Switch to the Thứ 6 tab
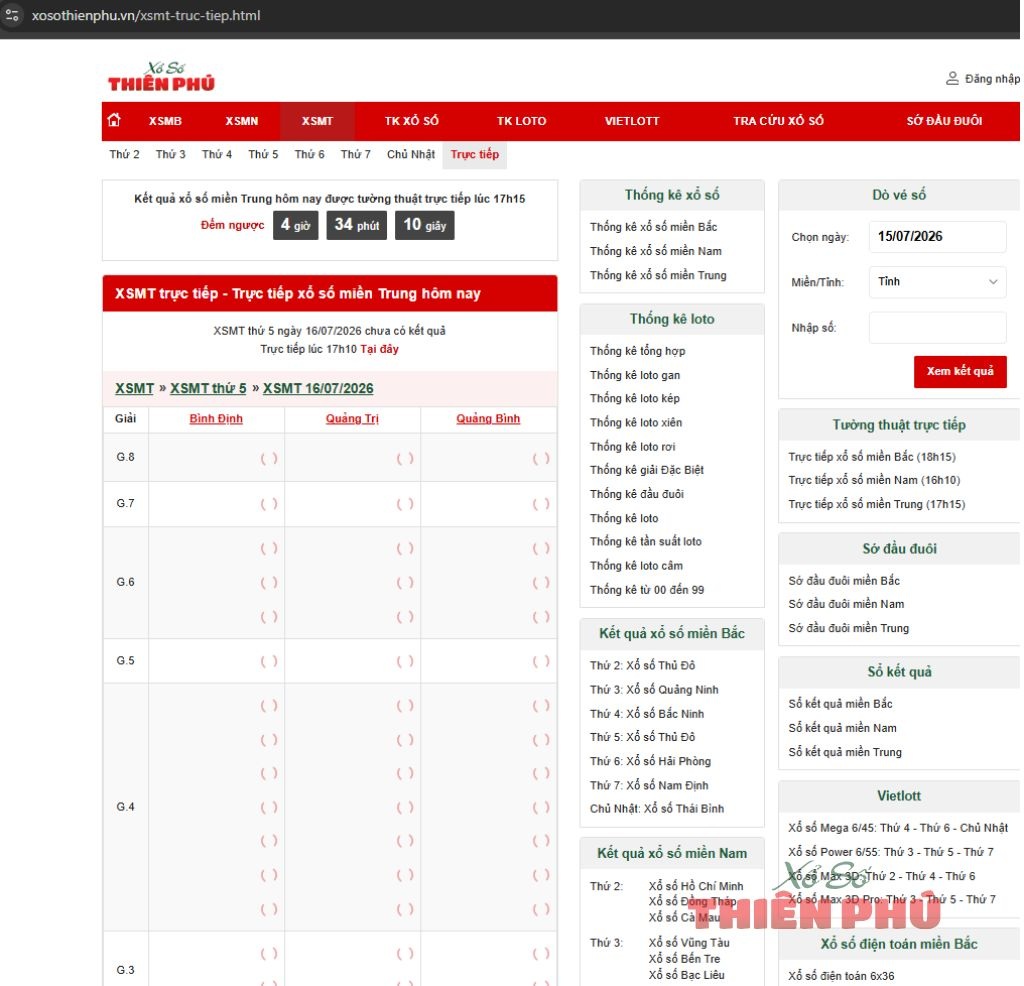This screenshot has height=986, width=1024. coord(310,154)
